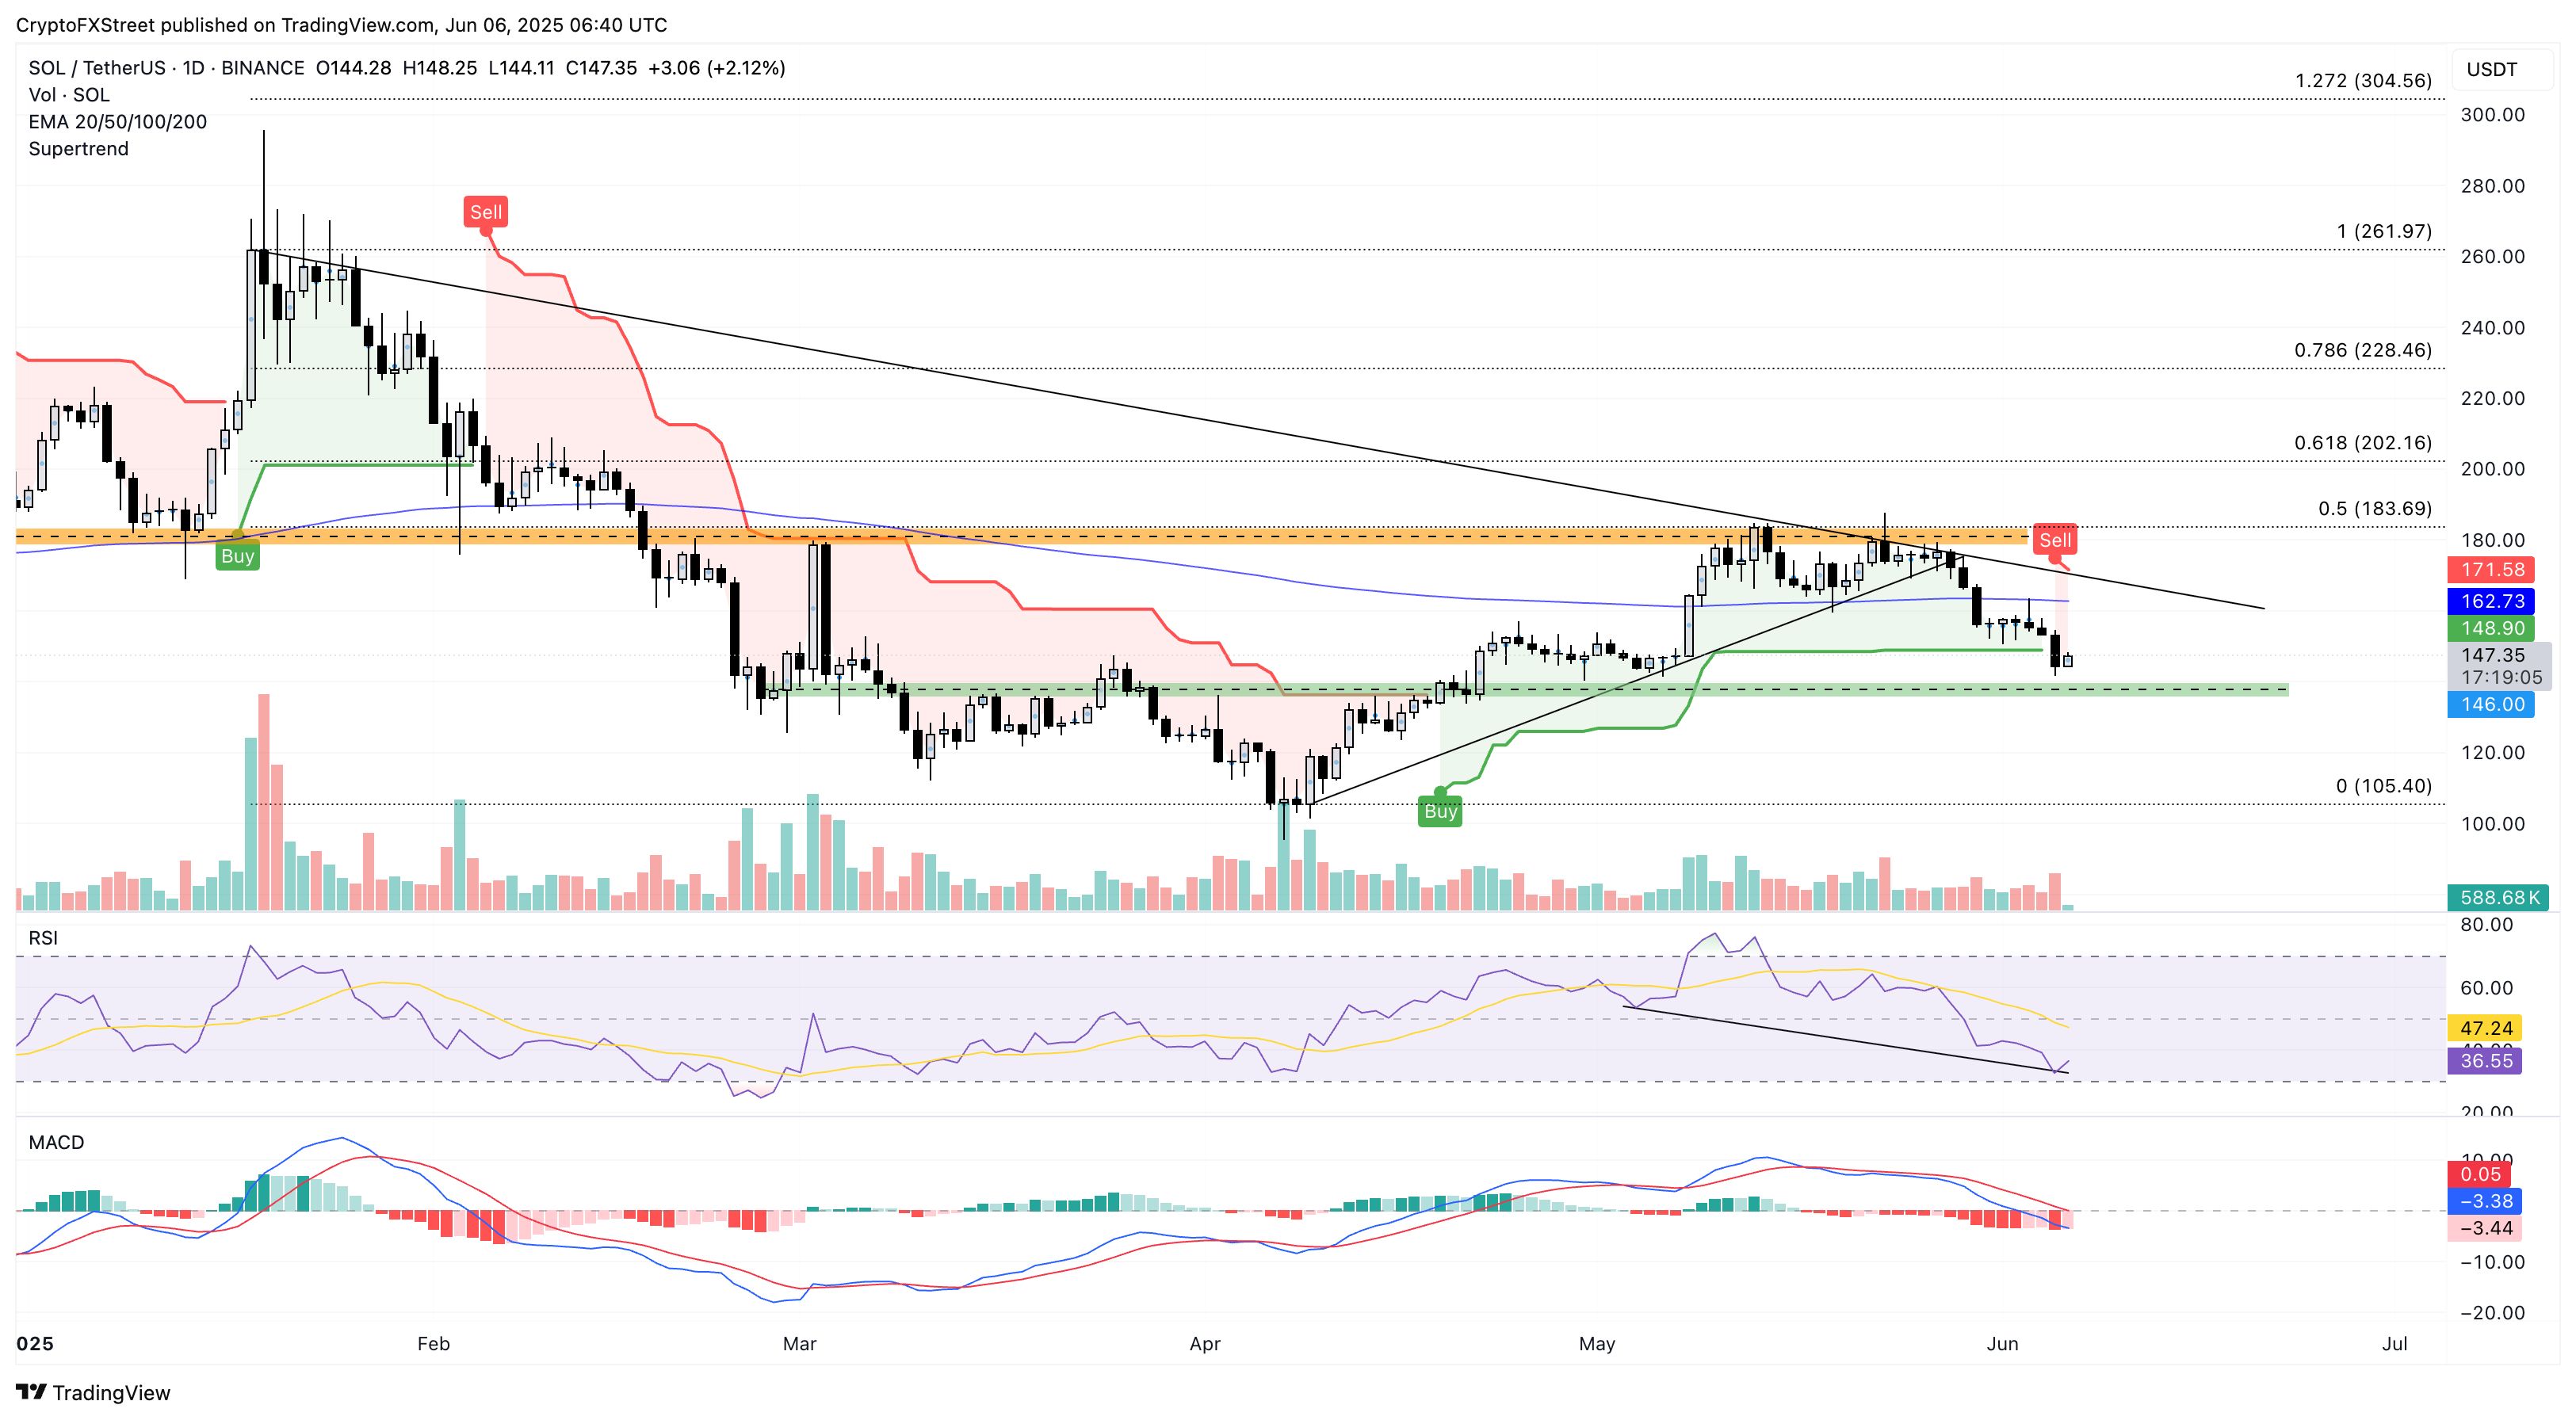Click the green Buy marker in January
The width and height of the screenshot is (2576, 1420).
(237, 556)
